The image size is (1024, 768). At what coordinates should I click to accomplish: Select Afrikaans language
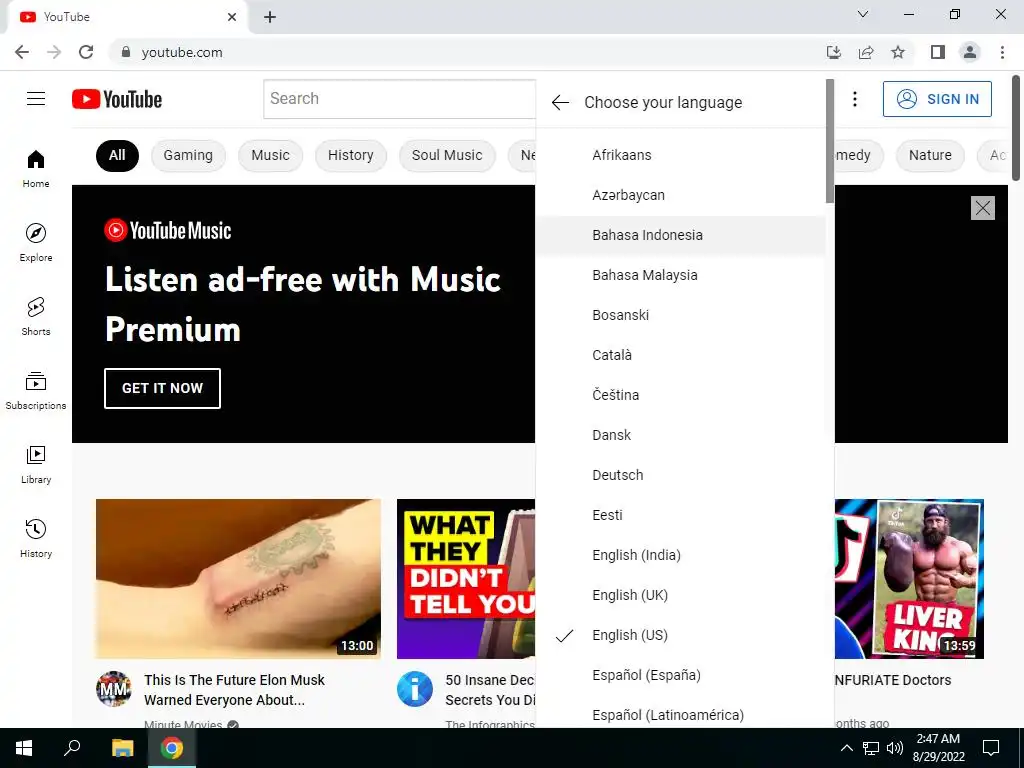[680, 155]
